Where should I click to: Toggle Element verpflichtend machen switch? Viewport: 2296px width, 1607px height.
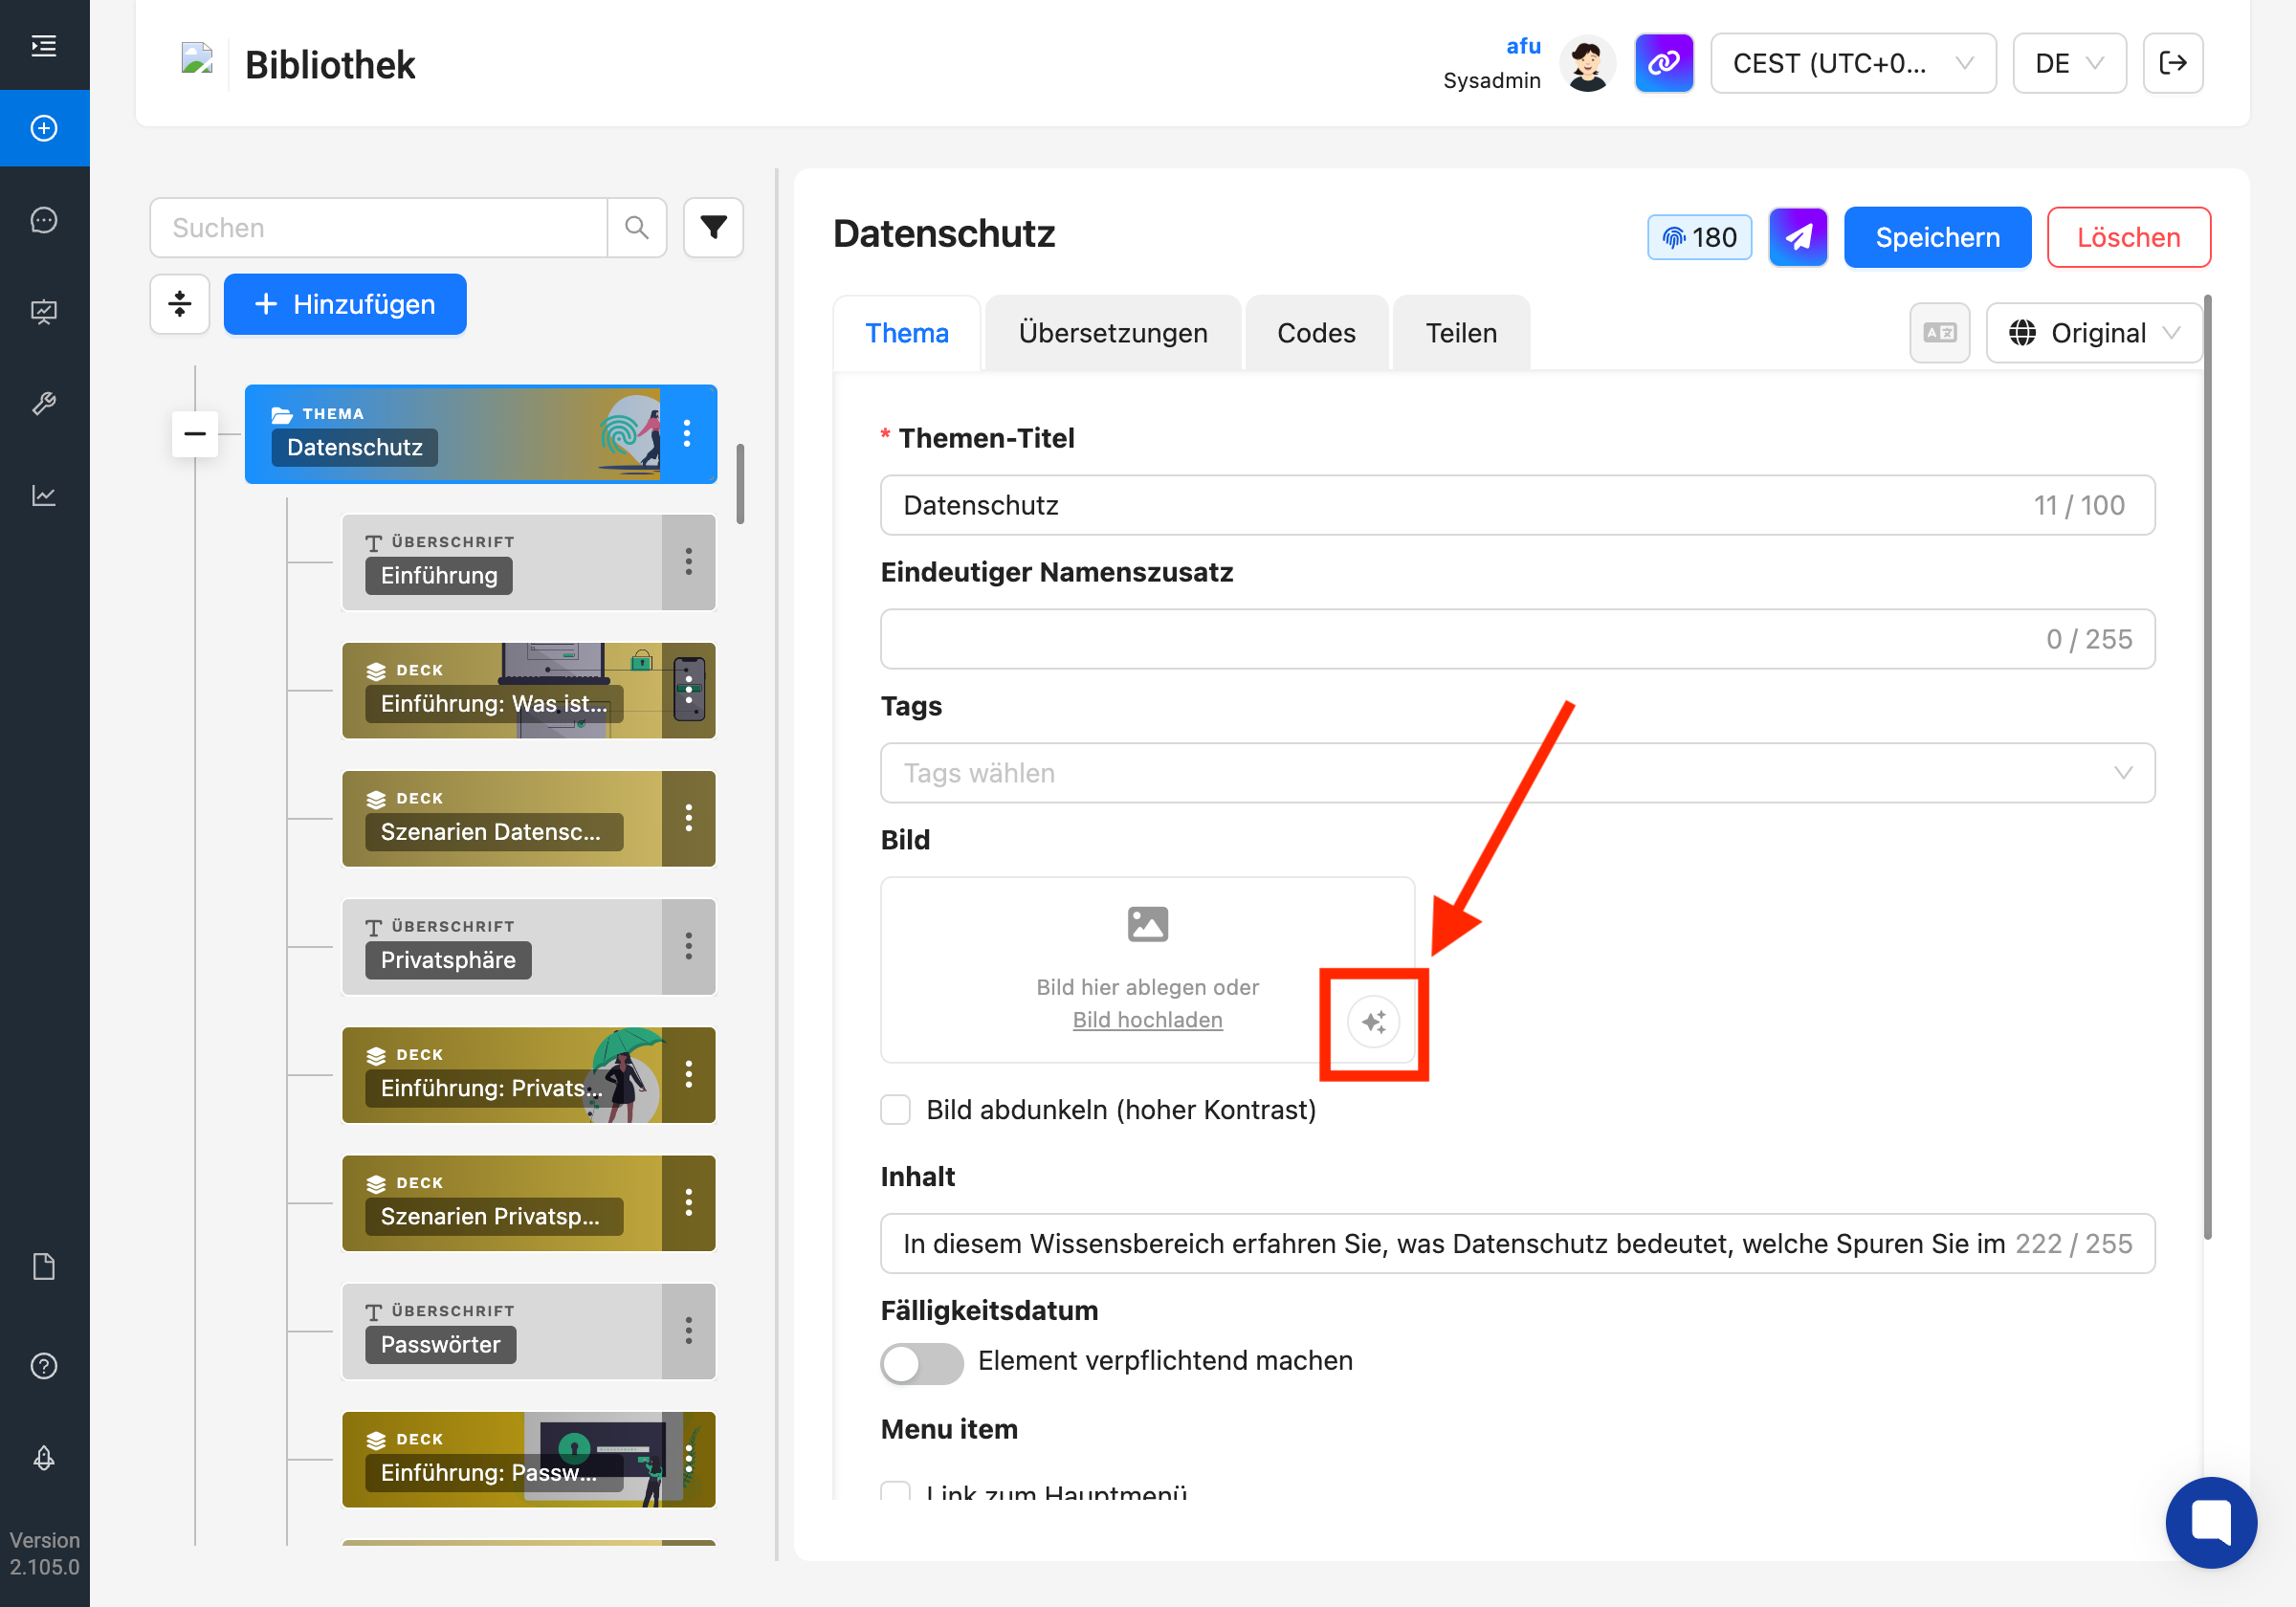coord(921,1362)
